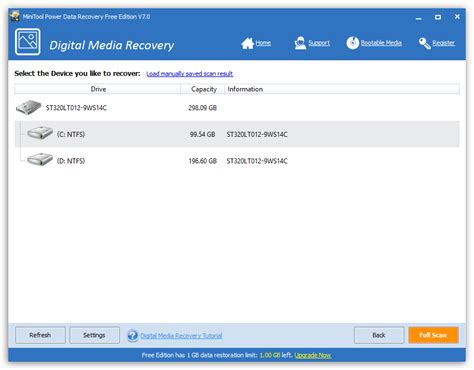
Task: Click the C: NTFS drive icon
Action: tap(40, 133)
